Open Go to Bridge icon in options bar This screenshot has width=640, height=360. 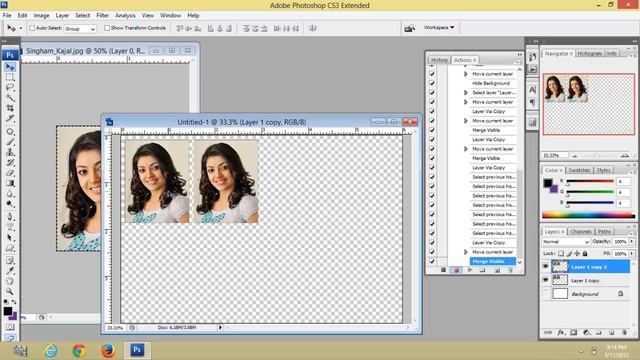(409, 28)
